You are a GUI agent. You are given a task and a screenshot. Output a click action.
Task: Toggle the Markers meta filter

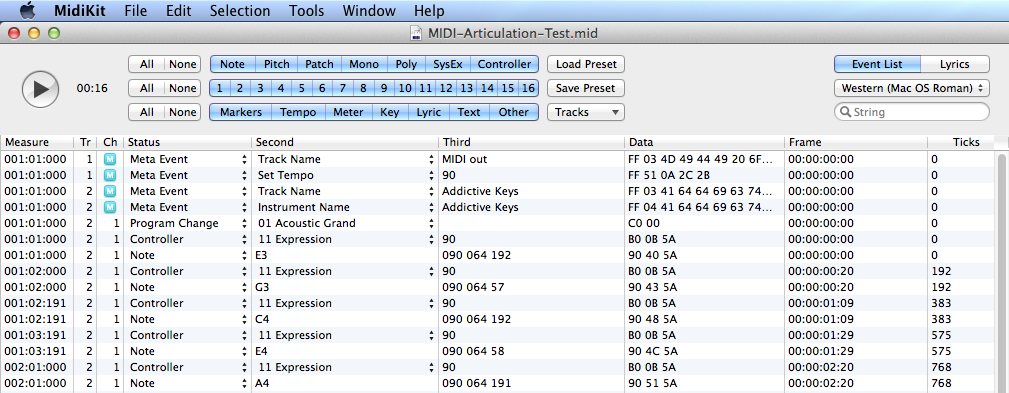[241, 112]
